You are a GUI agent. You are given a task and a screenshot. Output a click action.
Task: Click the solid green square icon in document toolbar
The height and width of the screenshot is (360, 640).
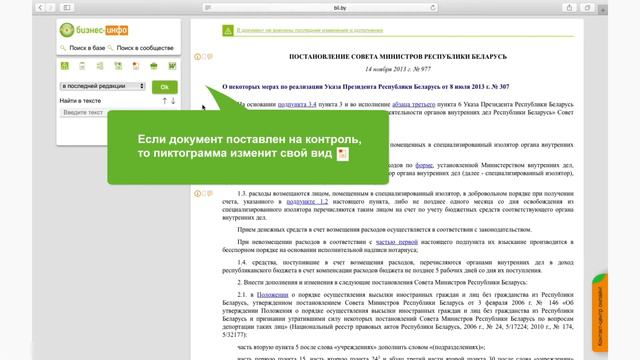tap(64, 66)
